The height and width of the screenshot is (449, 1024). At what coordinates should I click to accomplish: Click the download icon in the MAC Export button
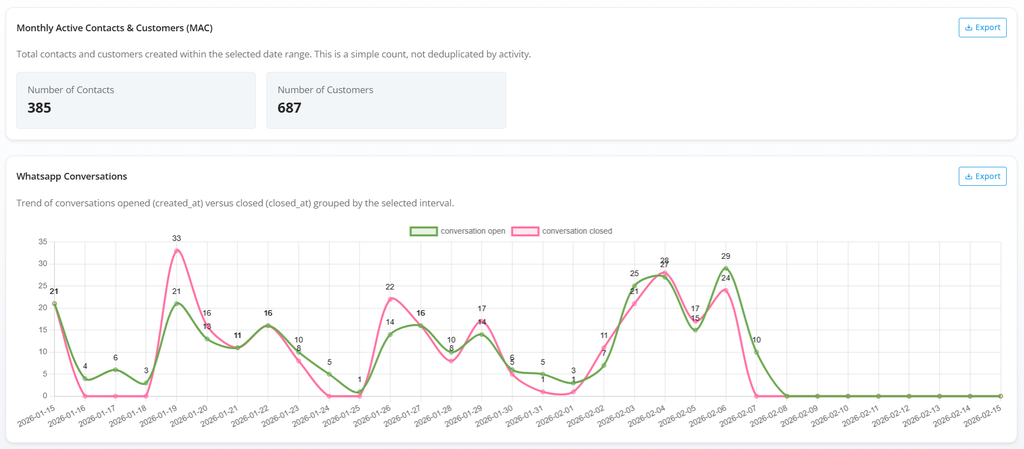[x=969, y=28]
